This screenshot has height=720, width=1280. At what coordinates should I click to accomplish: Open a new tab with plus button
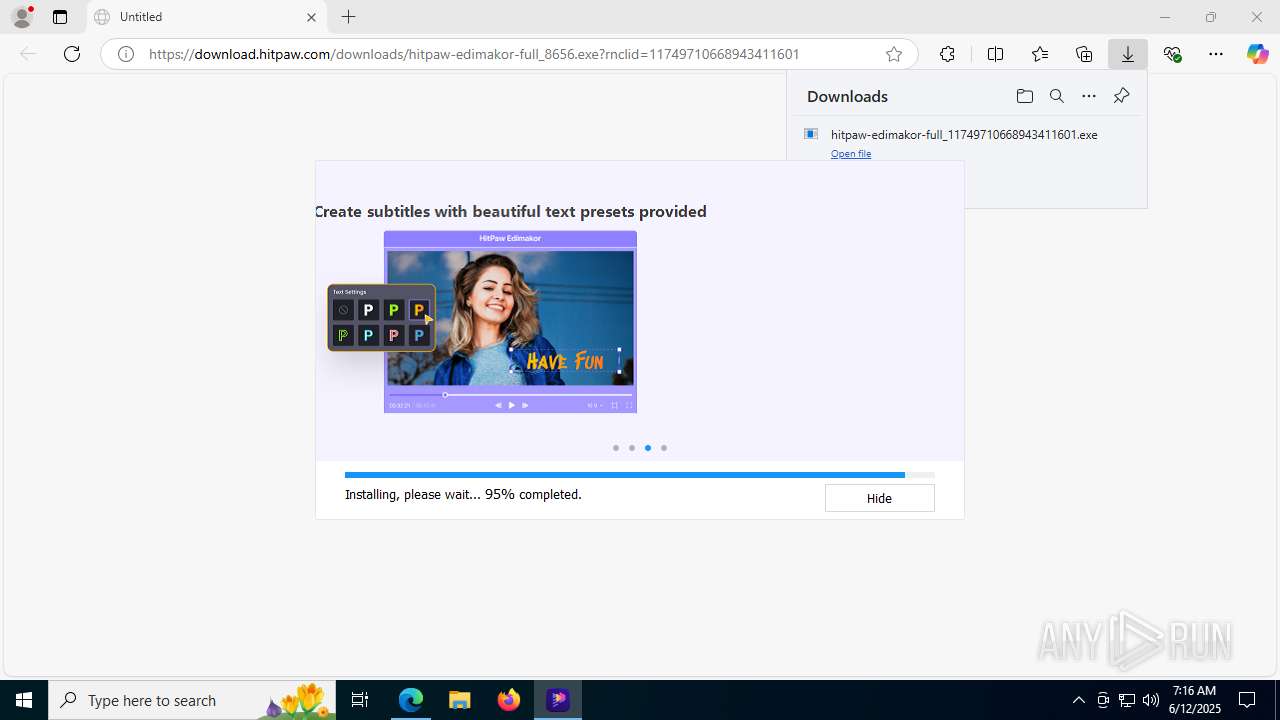pyautogui.click(x=348, y=17)
